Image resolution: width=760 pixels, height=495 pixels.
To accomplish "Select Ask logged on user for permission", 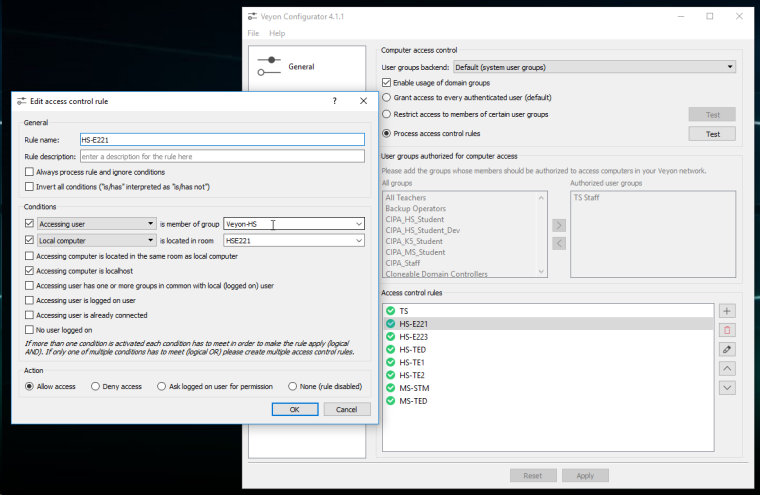I will 161,386.
